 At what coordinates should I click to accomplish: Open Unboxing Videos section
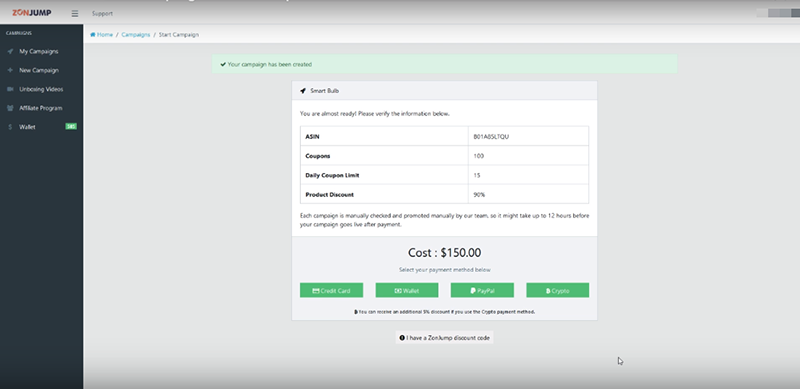click(41, 89)
